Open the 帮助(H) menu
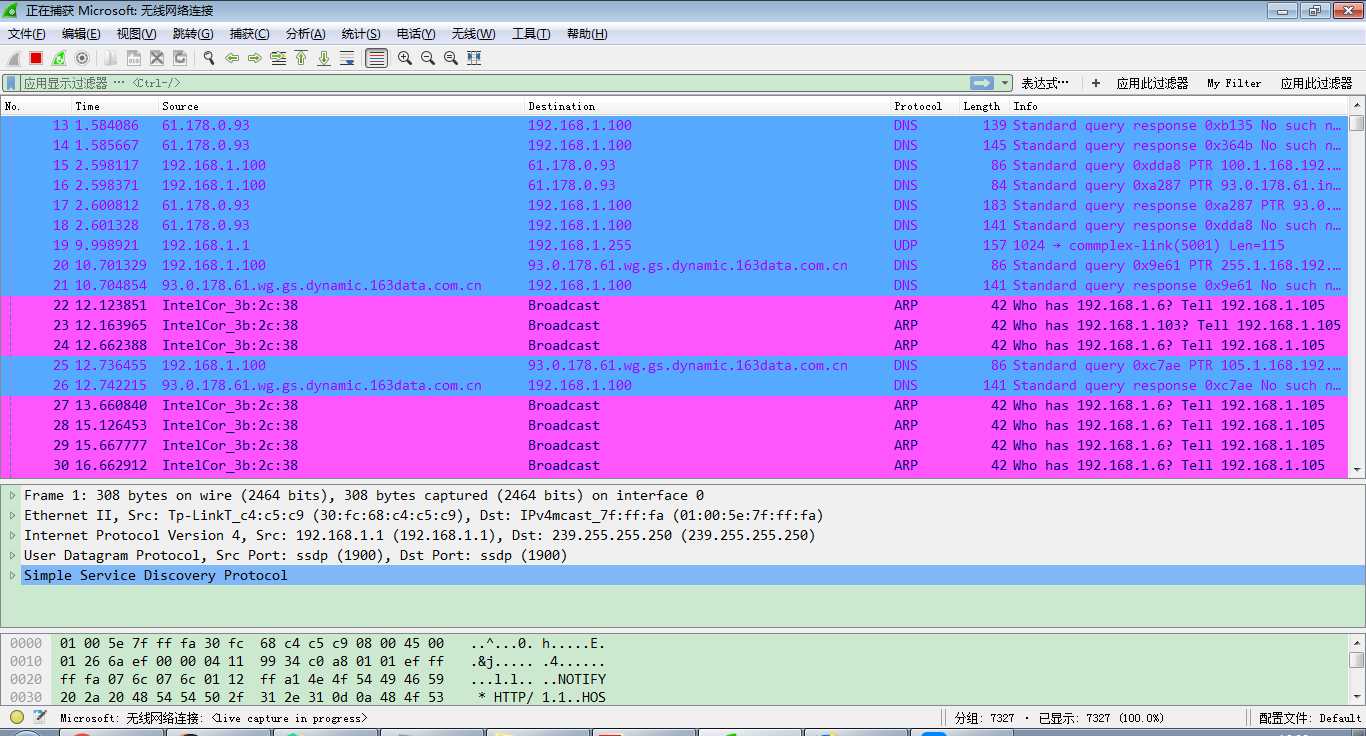 point(587,34)
